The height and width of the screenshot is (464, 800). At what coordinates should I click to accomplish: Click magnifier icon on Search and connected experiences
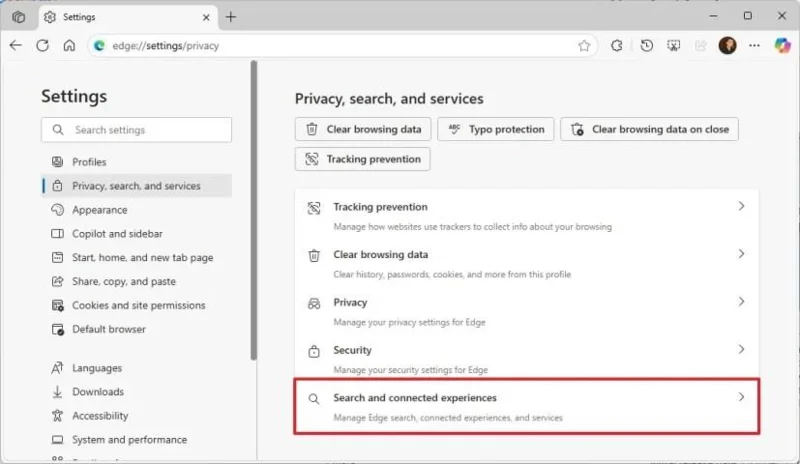click(x=314, y=399)
